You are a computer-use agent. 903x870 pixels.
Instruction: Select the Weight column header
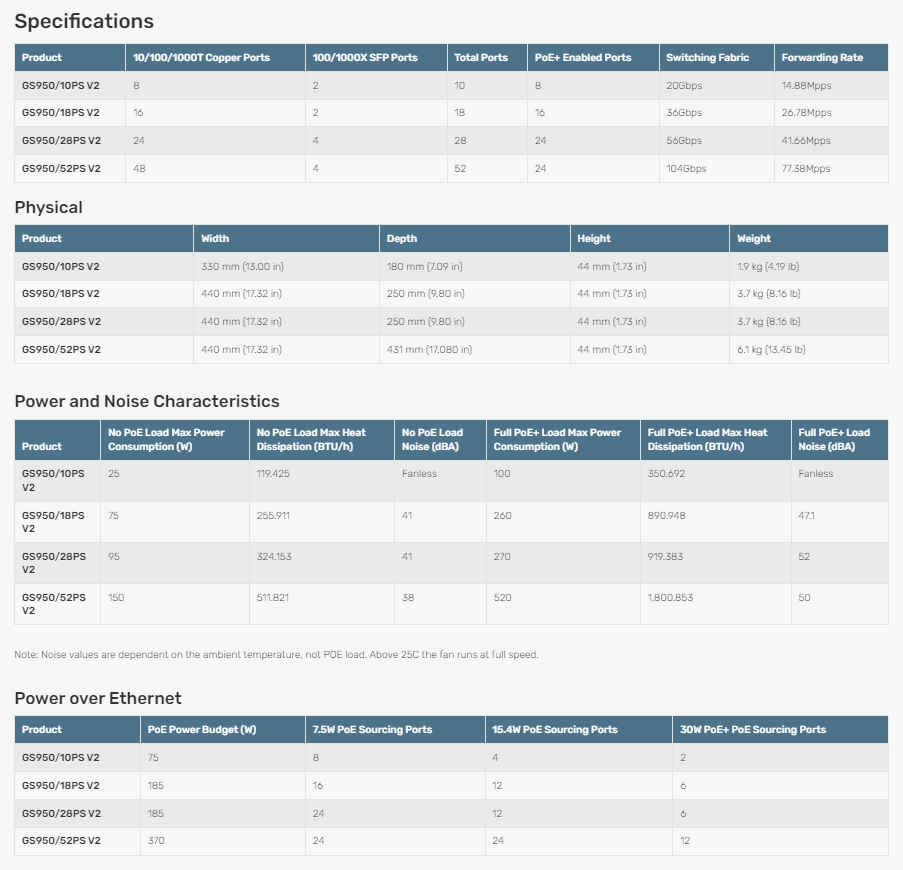pyautogui.click(x=754, y=239)
